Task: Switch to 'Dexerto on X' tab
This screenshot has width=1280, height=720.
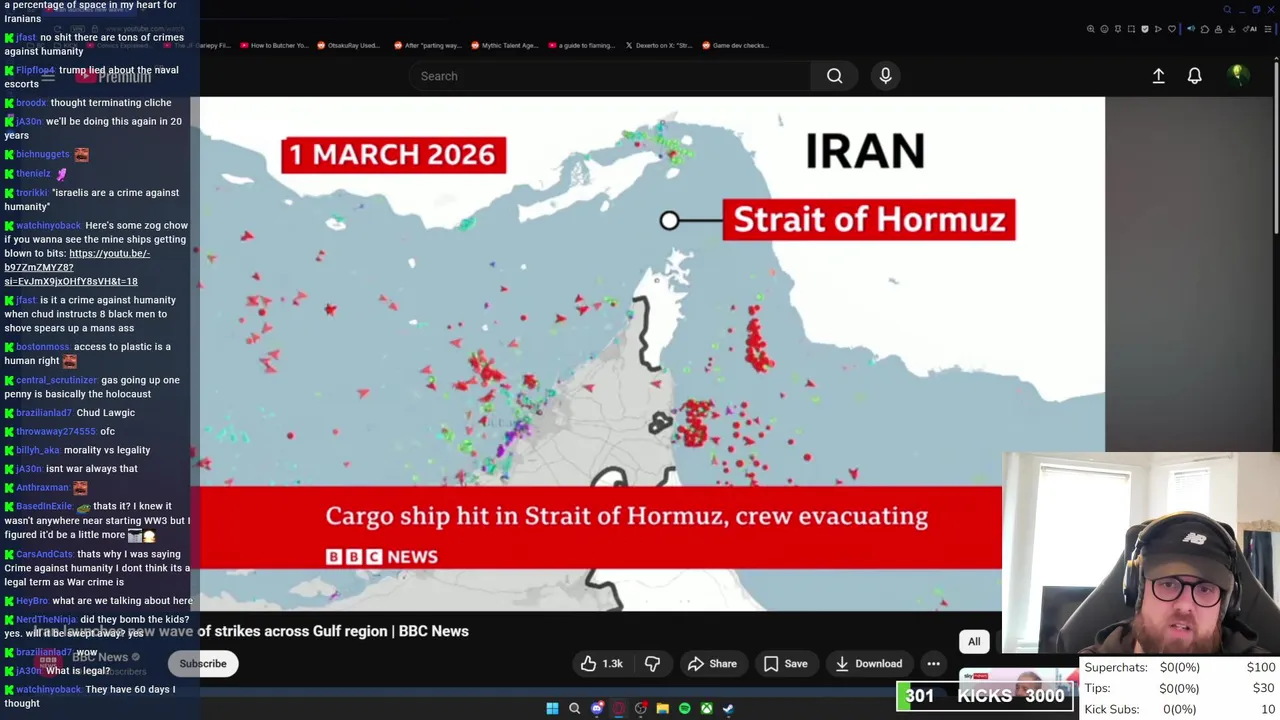Action: coord(659,45)
